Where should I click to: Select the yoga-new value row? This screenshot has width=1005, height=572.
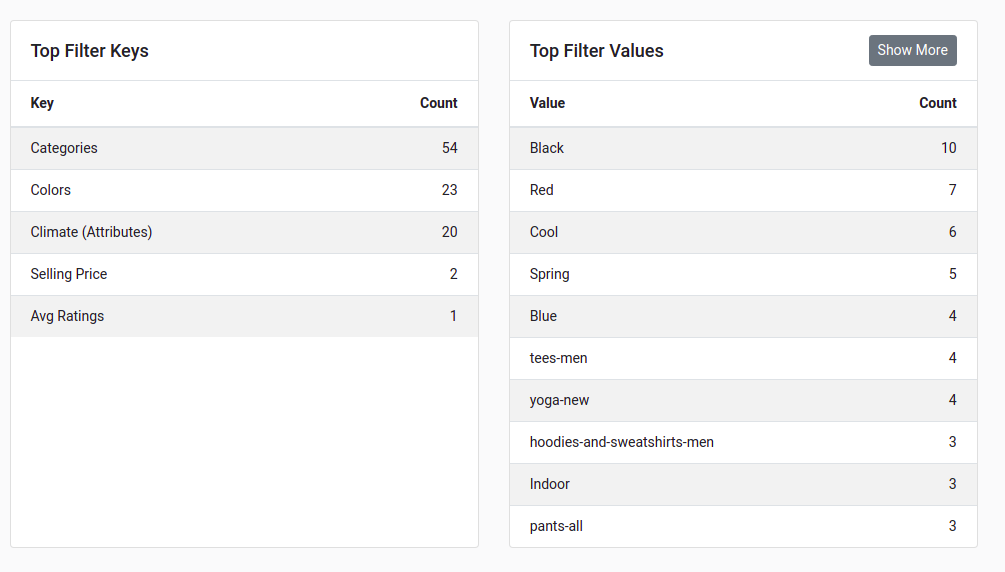(743, 400)
